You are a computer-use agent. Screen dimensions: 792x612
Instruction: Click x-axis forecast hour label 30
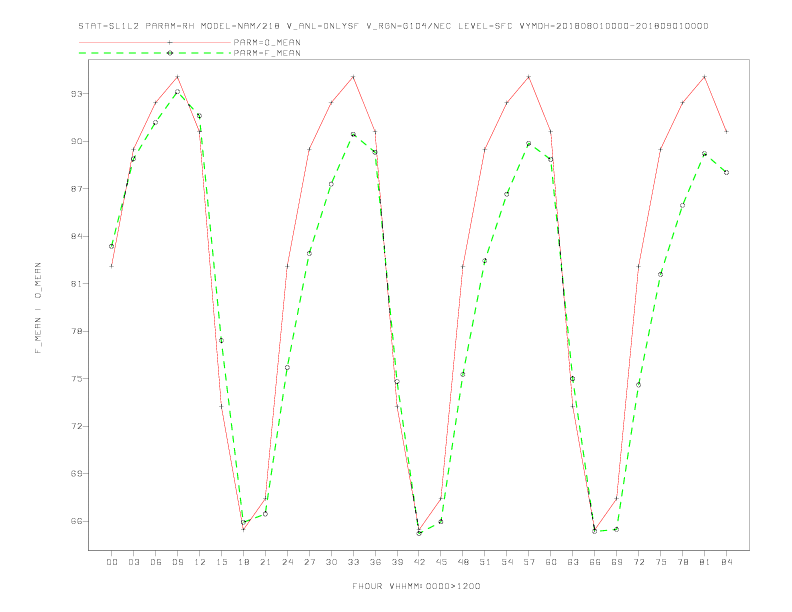point(331,562)
